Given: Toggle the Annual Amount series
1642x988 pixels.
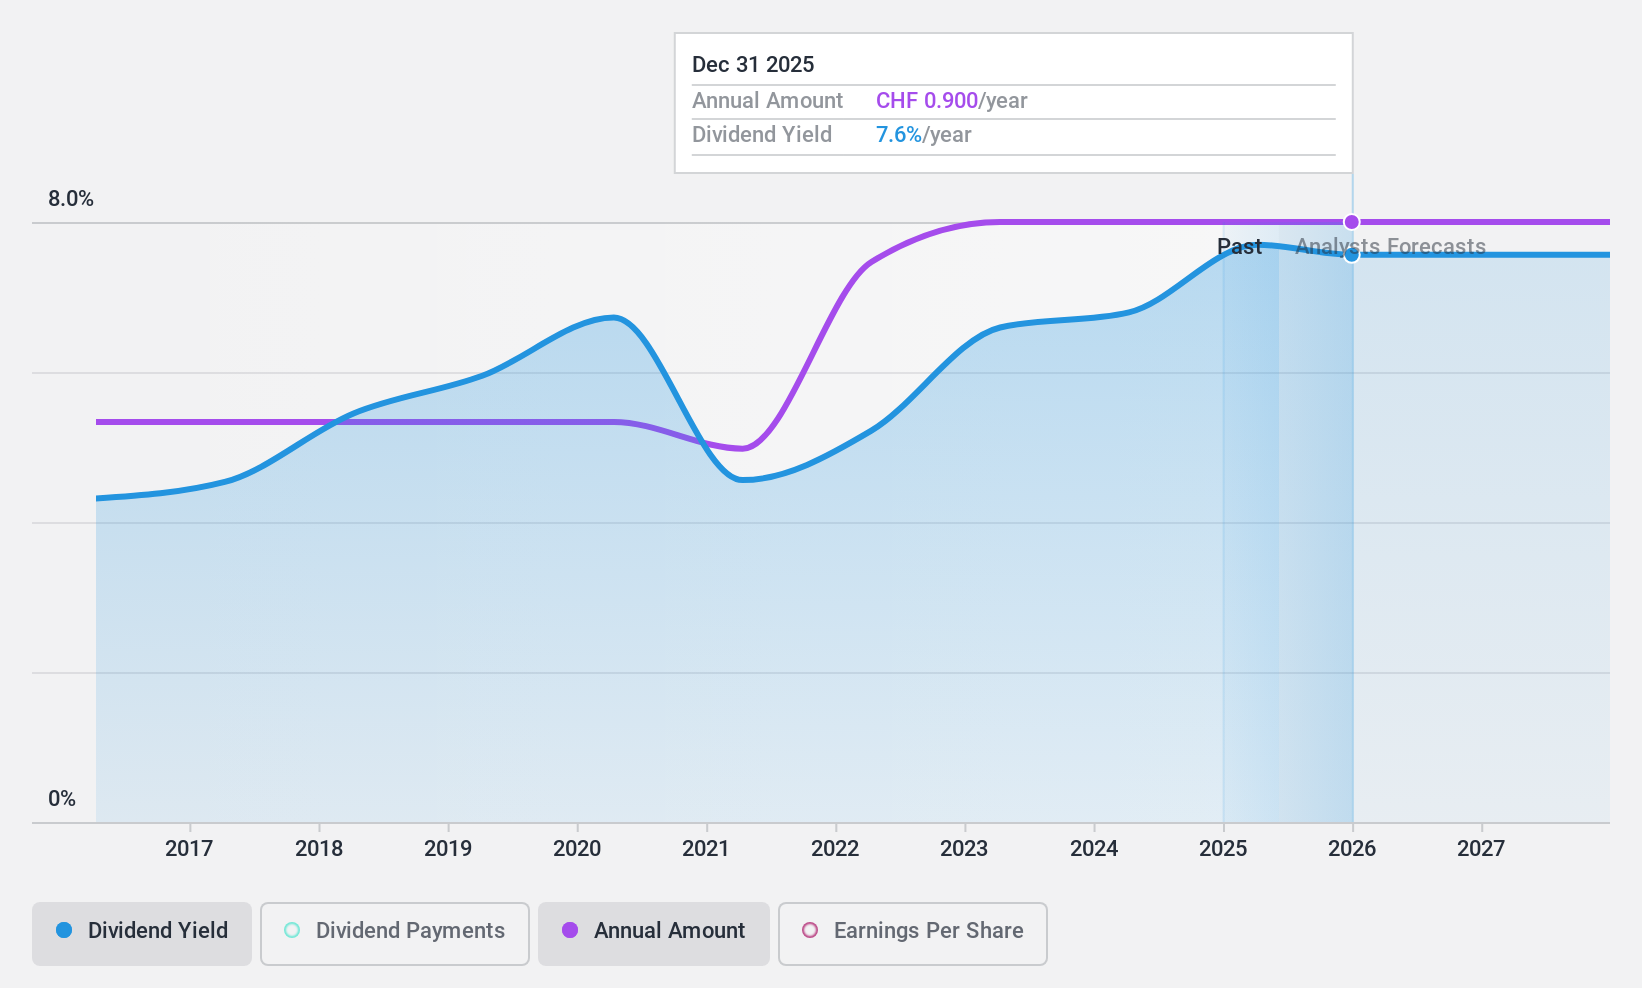Looking at the screenshot, I should click(654, 934).
